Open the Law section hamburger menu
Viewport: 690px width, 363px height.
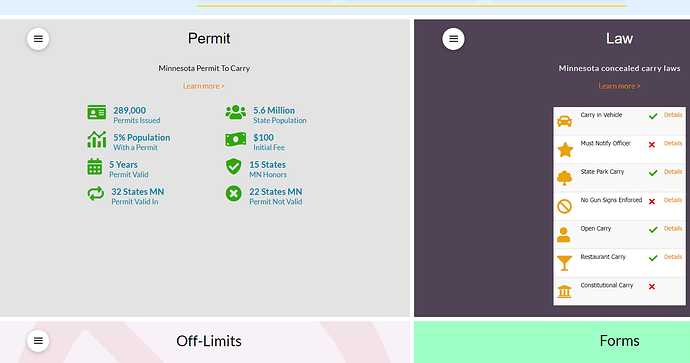pyautogui.click(x=453, y=39)
